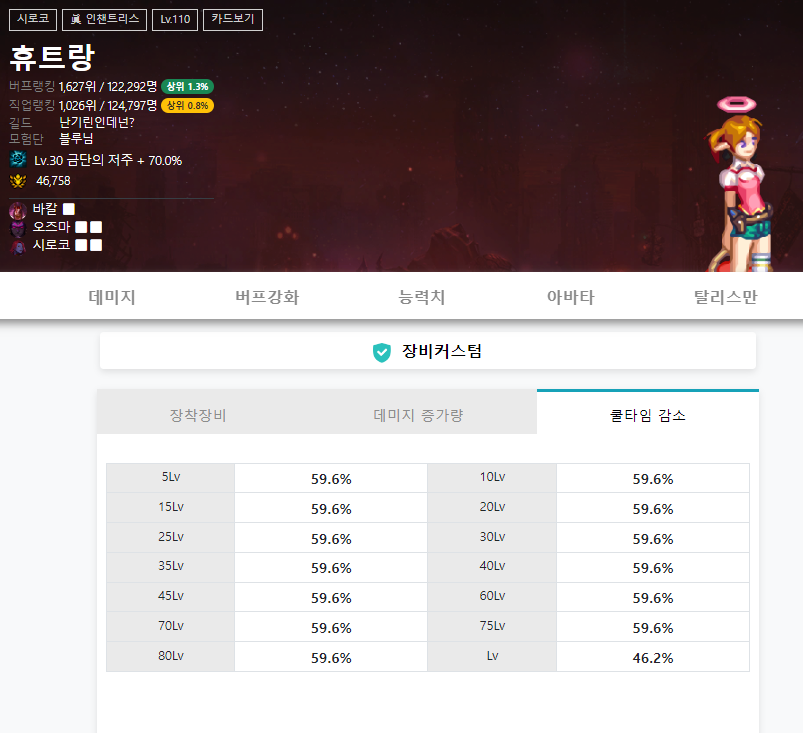The width and height of the screenshot is (803, 733).
Task: Click the 60Lv row label
Action: click(492, 596)
